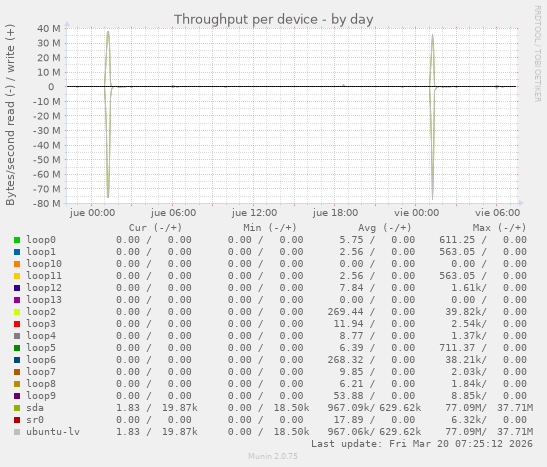Click the 'jue 06:00' time axis label
This screenshot has height=467, width=547.
pyautogui.click(x=173, y=213)
